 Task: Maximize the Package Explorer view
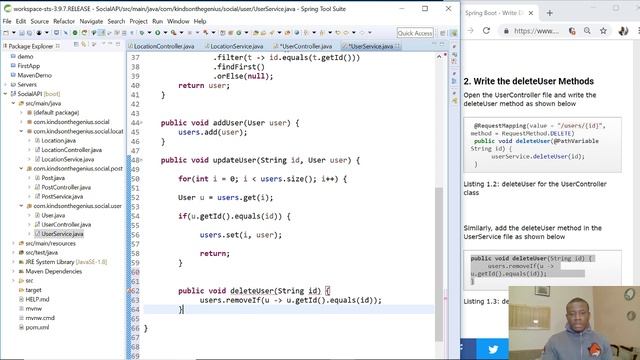pyautogui.click(x=118, y=44)
